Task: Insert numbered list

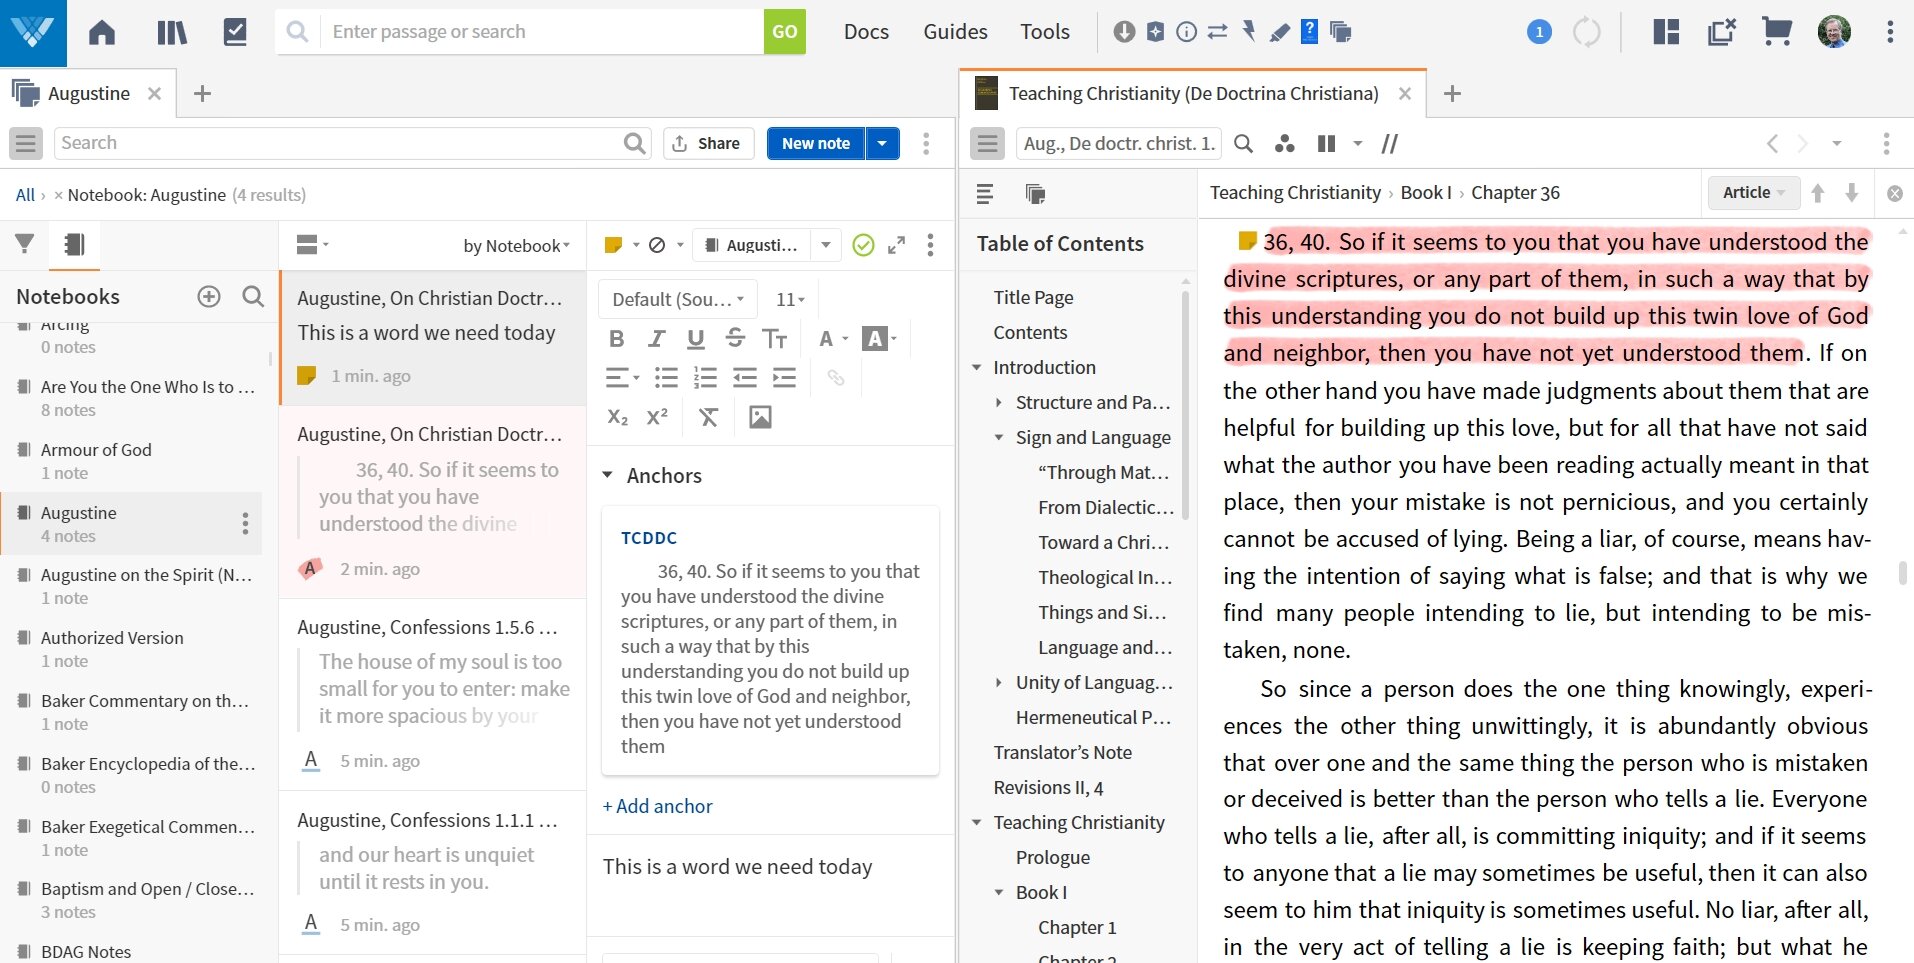Action: [x=706, y=378]
